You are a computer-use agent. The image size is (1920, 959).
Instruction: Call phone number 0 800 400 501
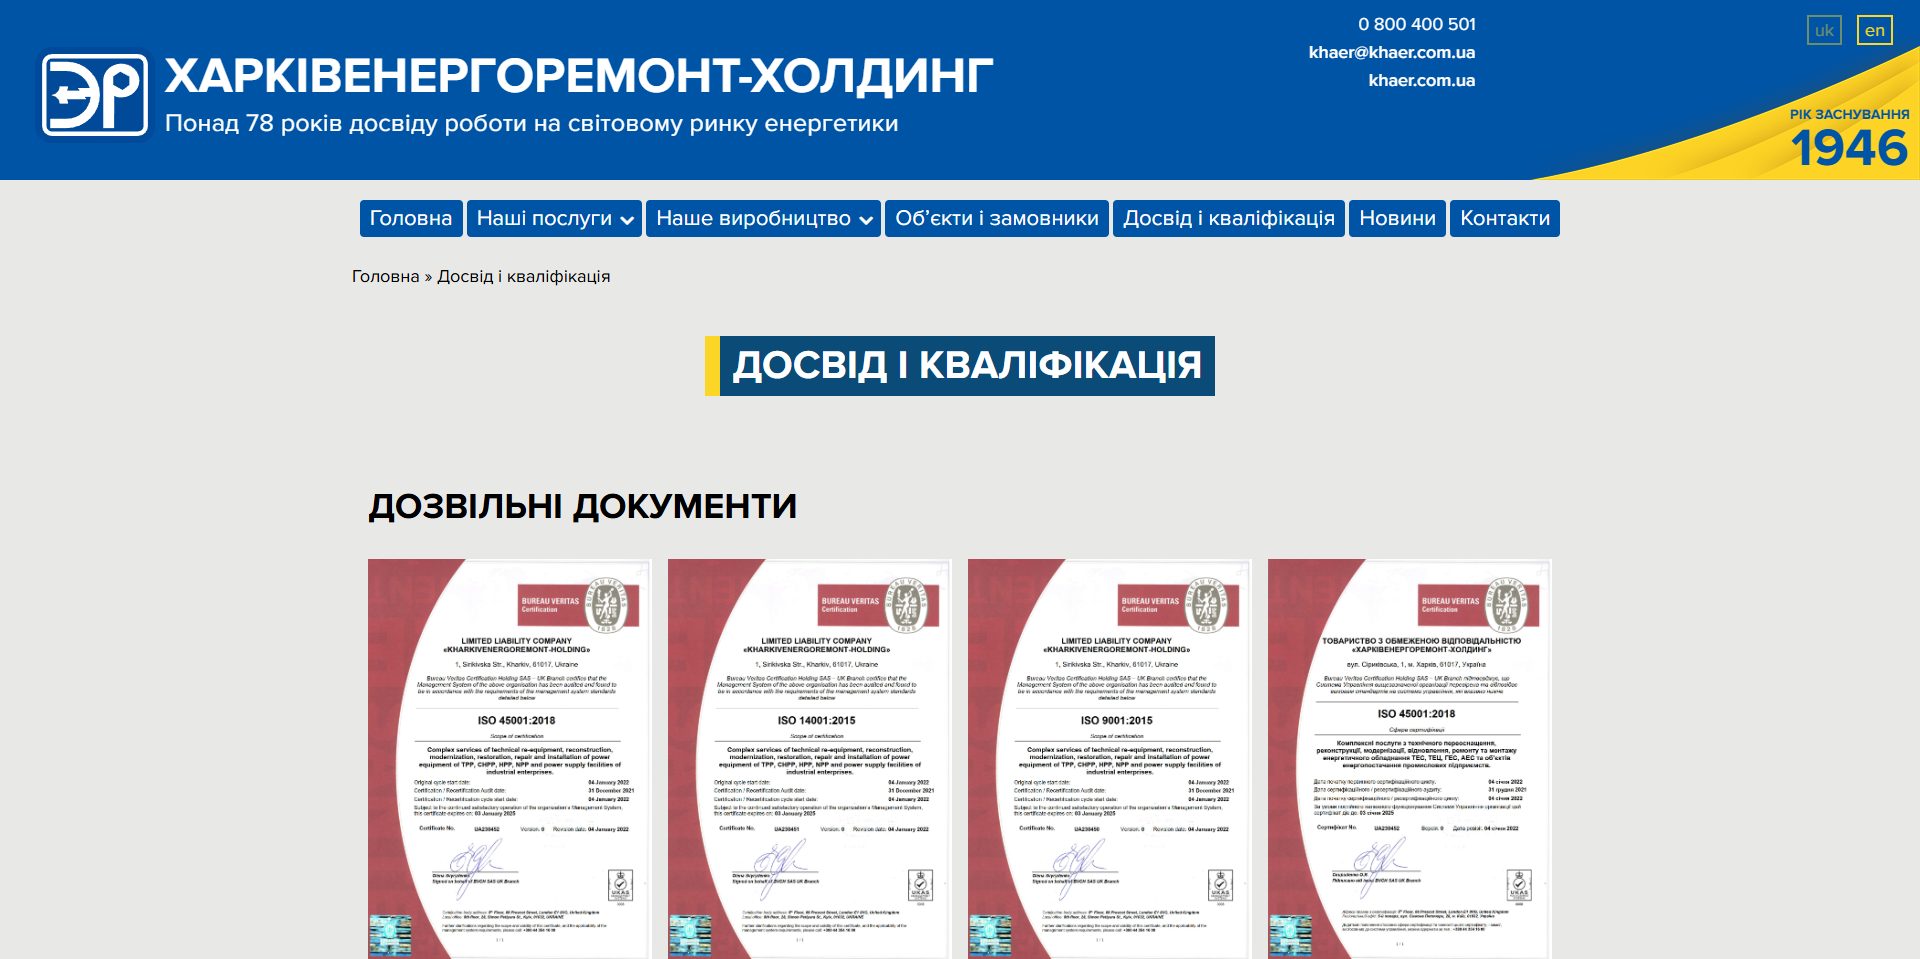1416,24
